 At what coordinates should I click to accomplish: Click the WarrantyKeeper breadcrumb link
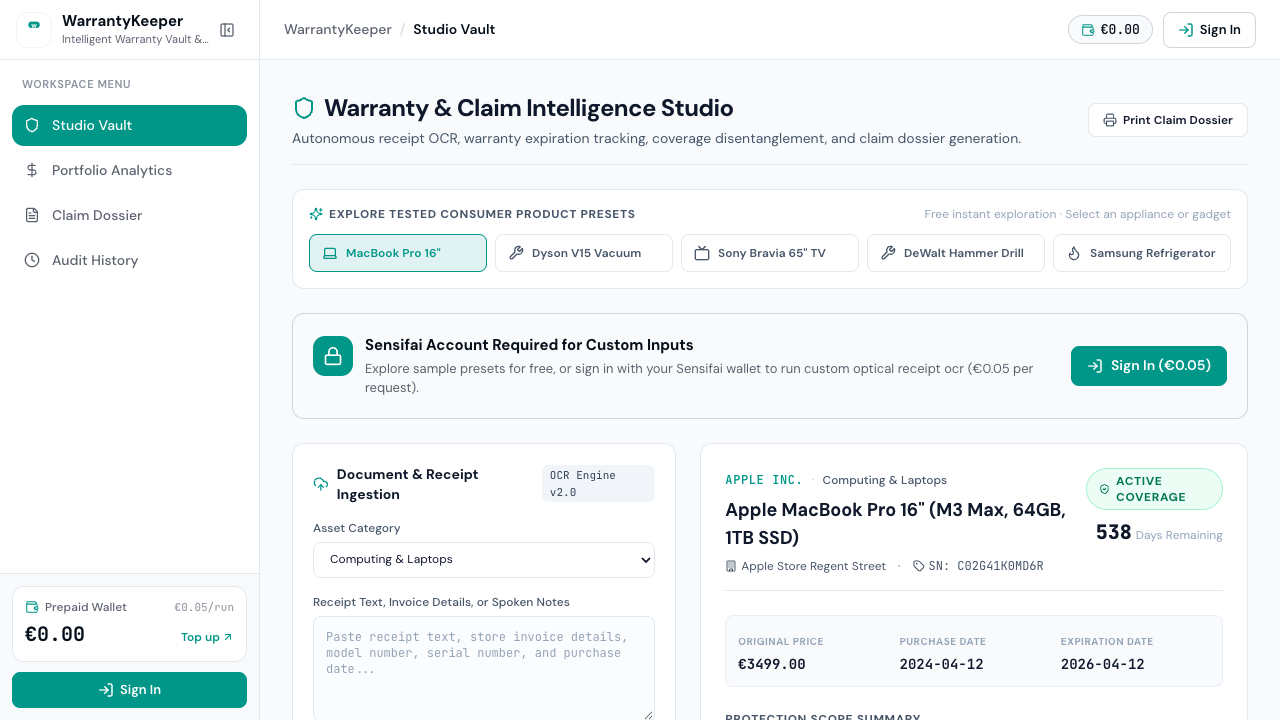[338, 30]
